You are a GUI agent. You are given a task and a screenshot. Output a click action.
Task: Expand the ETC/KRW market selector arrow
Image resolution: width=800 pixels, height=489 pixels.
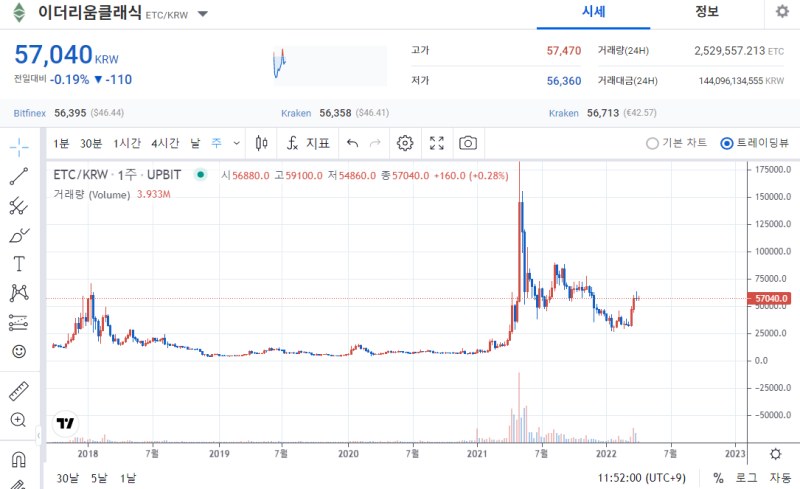tap(203, 14)
